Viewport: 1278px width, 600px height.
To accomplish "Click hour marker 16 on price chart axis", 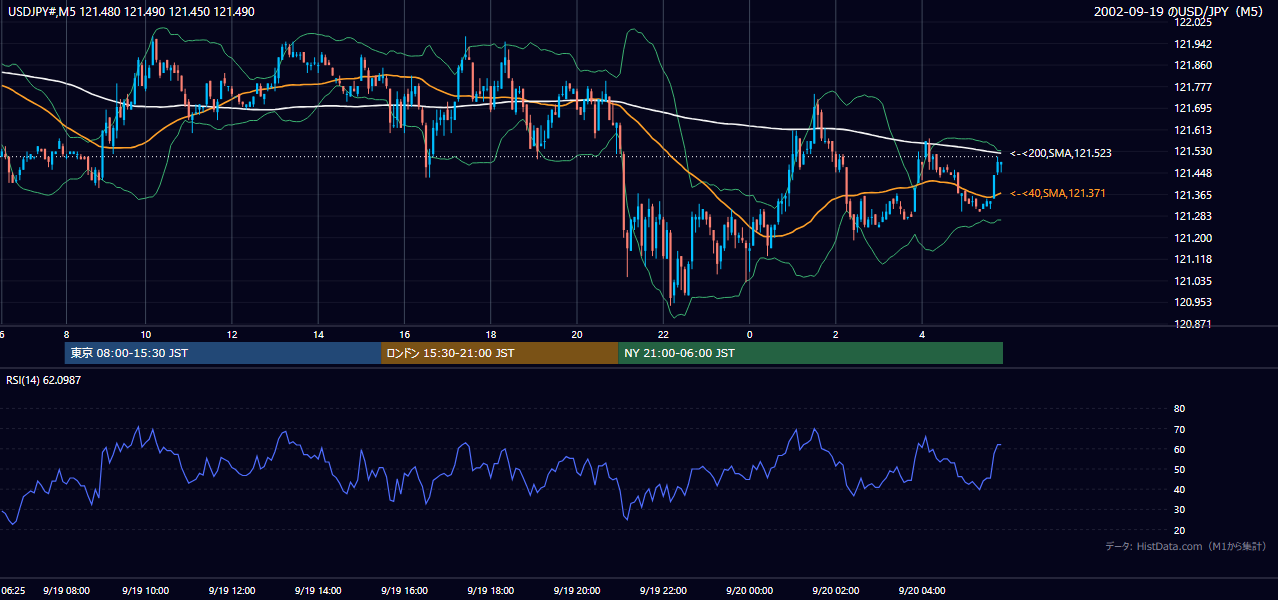I will pos(405,334).
